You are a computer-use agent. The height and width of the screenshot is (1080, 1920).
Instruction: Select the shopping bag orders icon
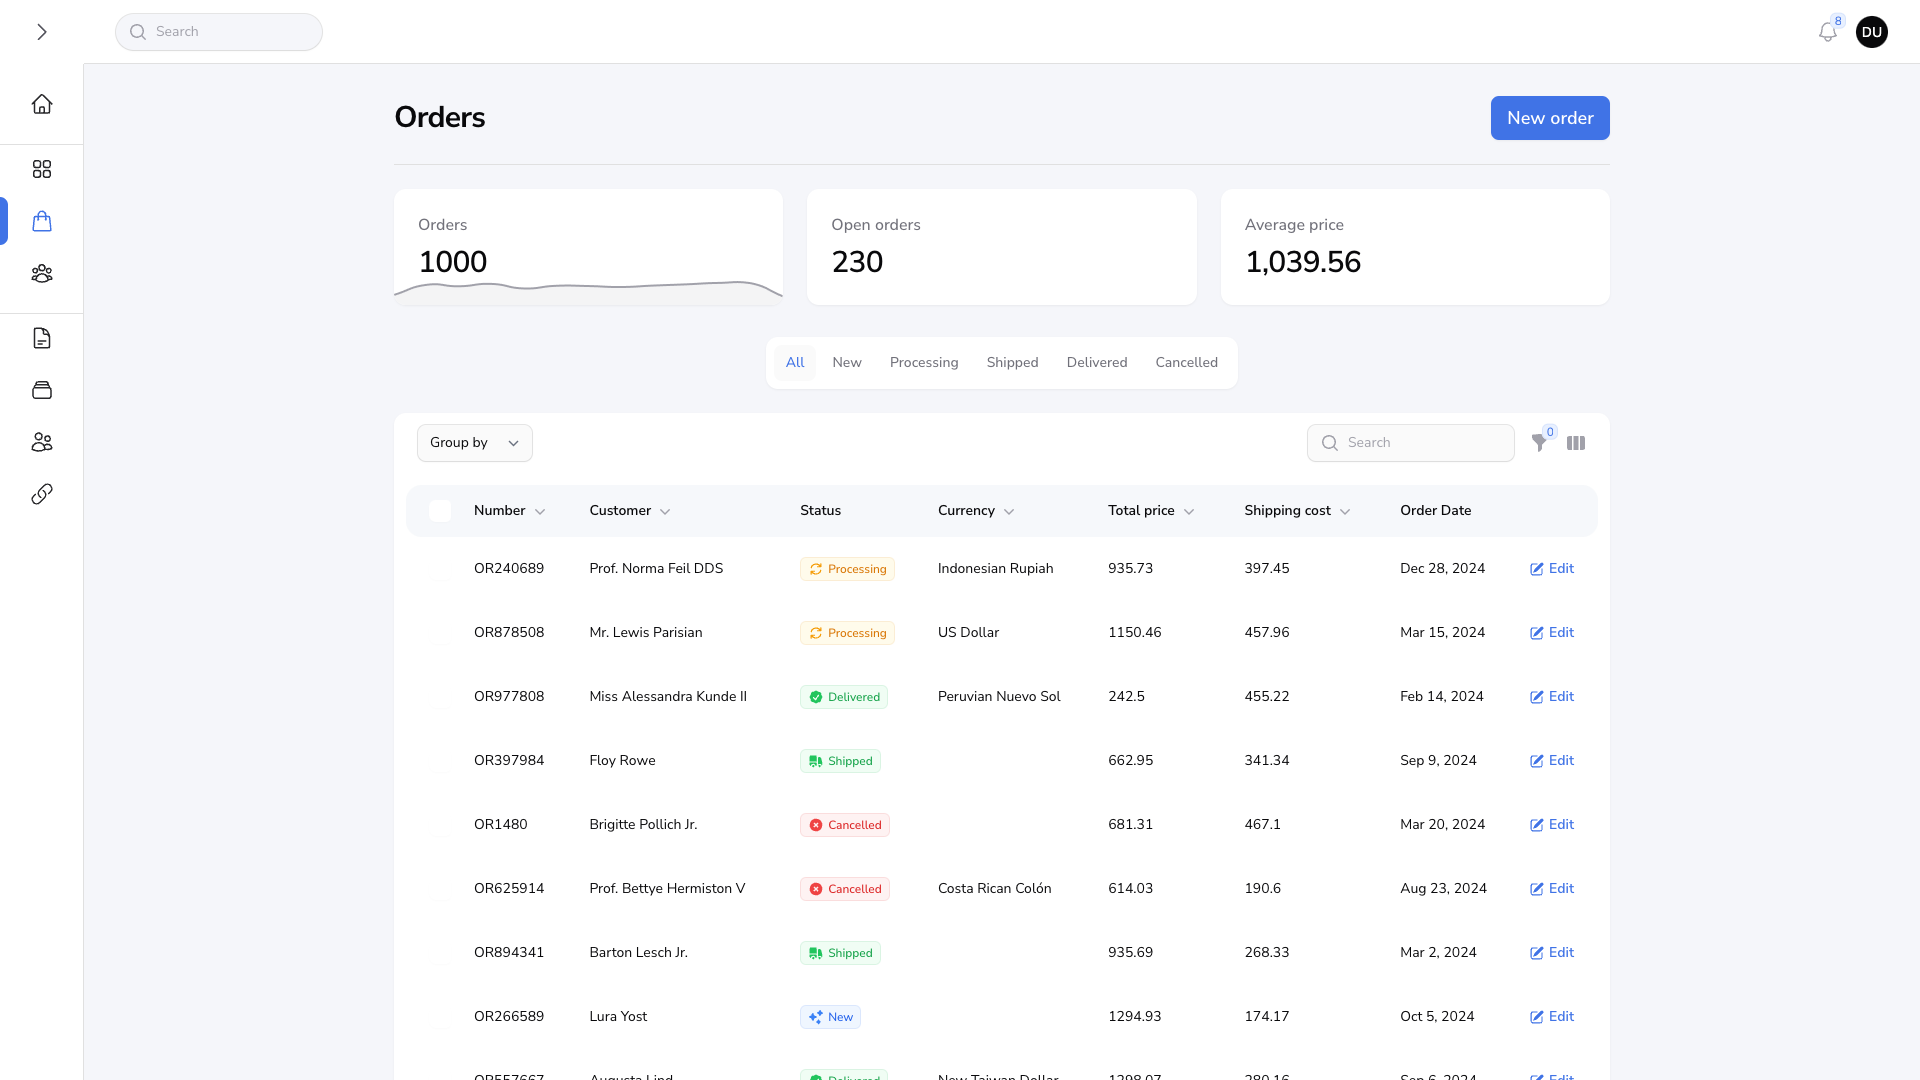(42, 221)
